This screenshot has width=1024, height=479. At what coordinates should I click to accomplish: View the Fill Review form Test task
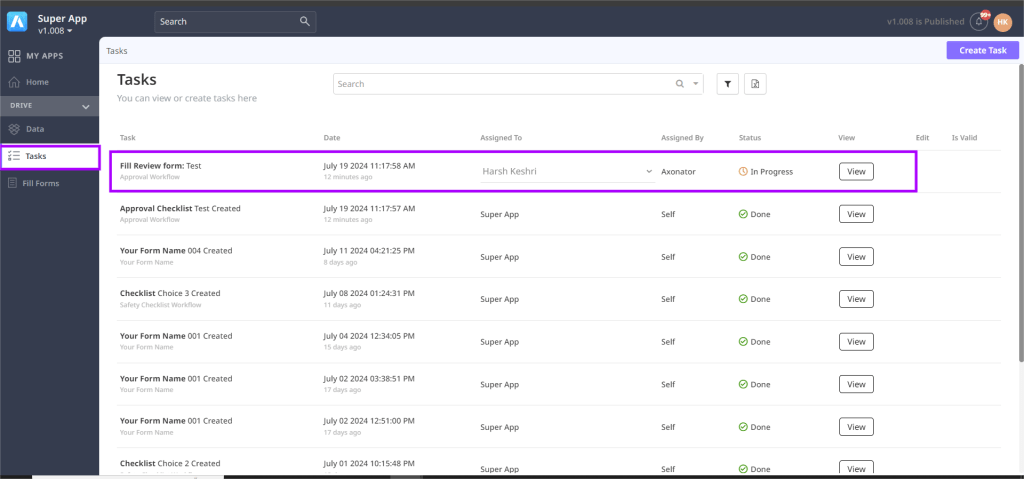coord(855,172)
